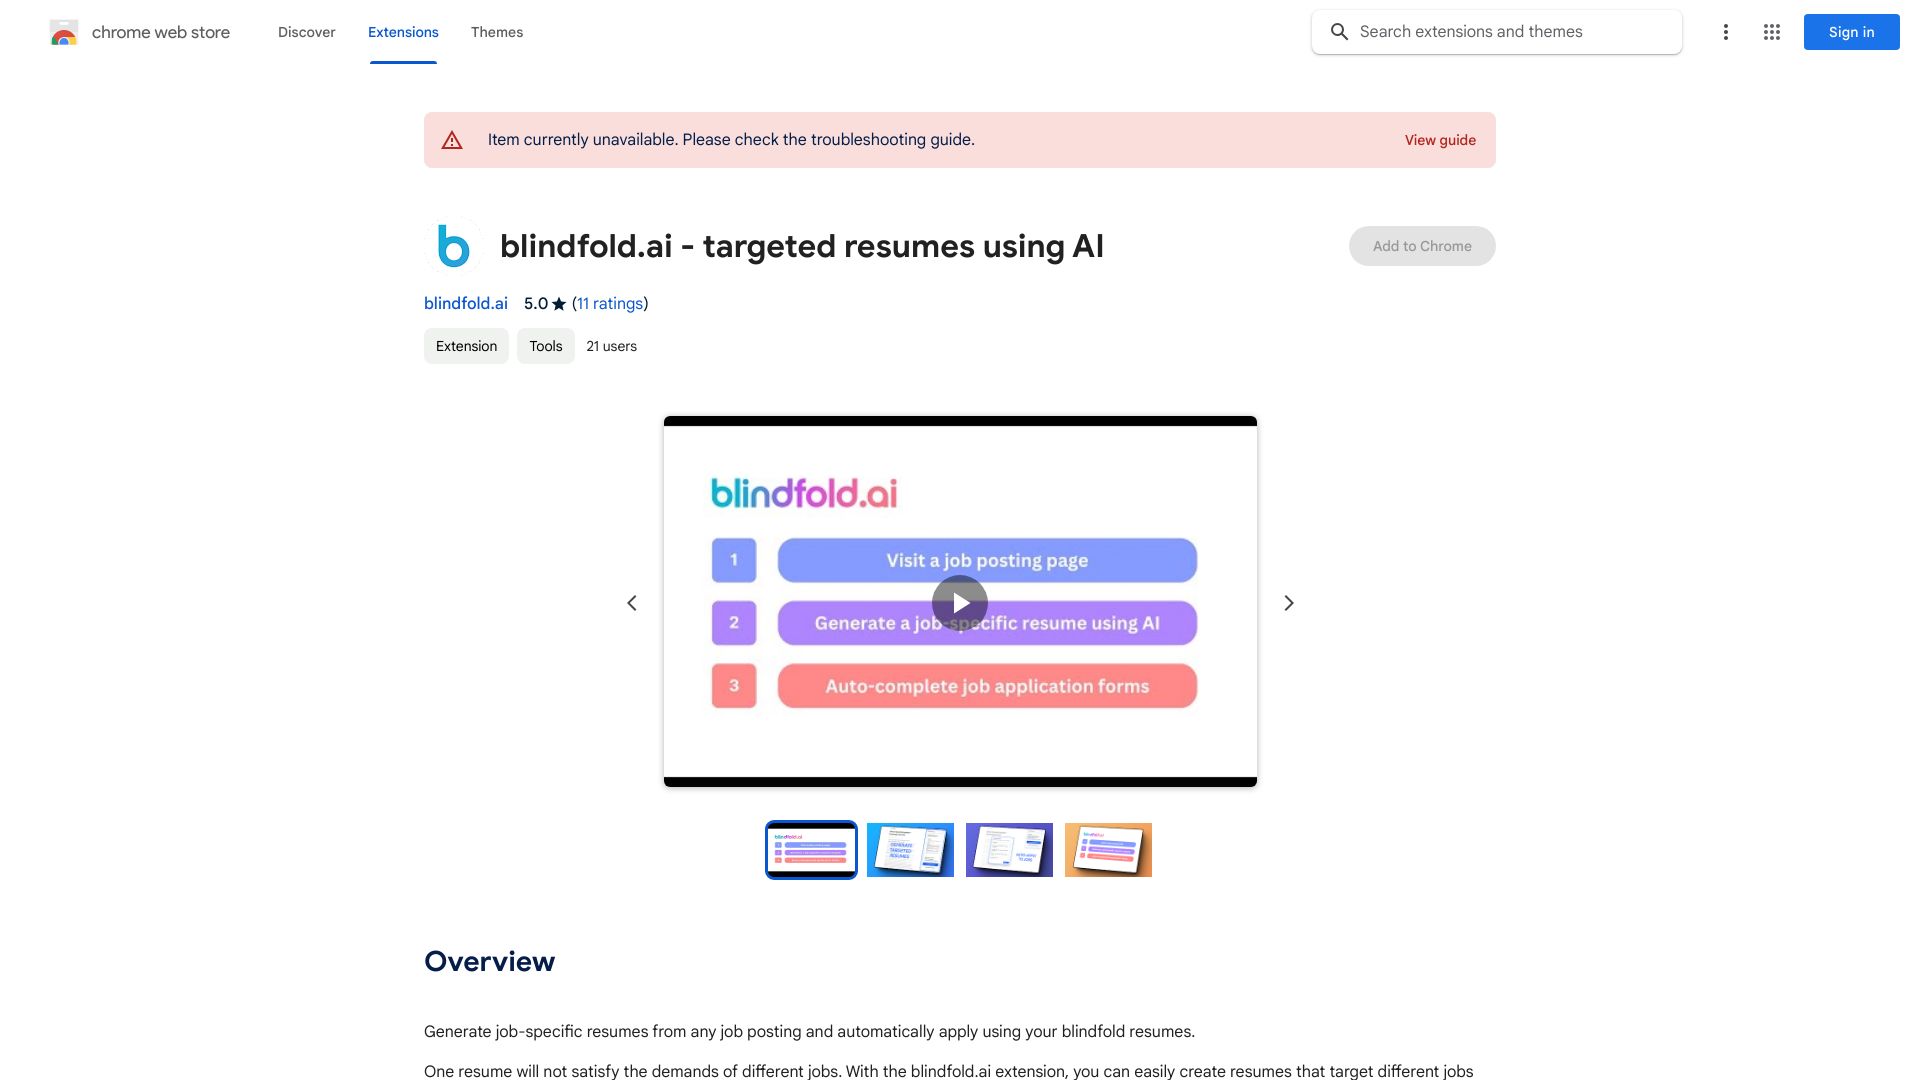Image resolution: width=1920 pixels, height=1080 pixels.
Task: Click the Themes tab
Action: pos(497,32)
